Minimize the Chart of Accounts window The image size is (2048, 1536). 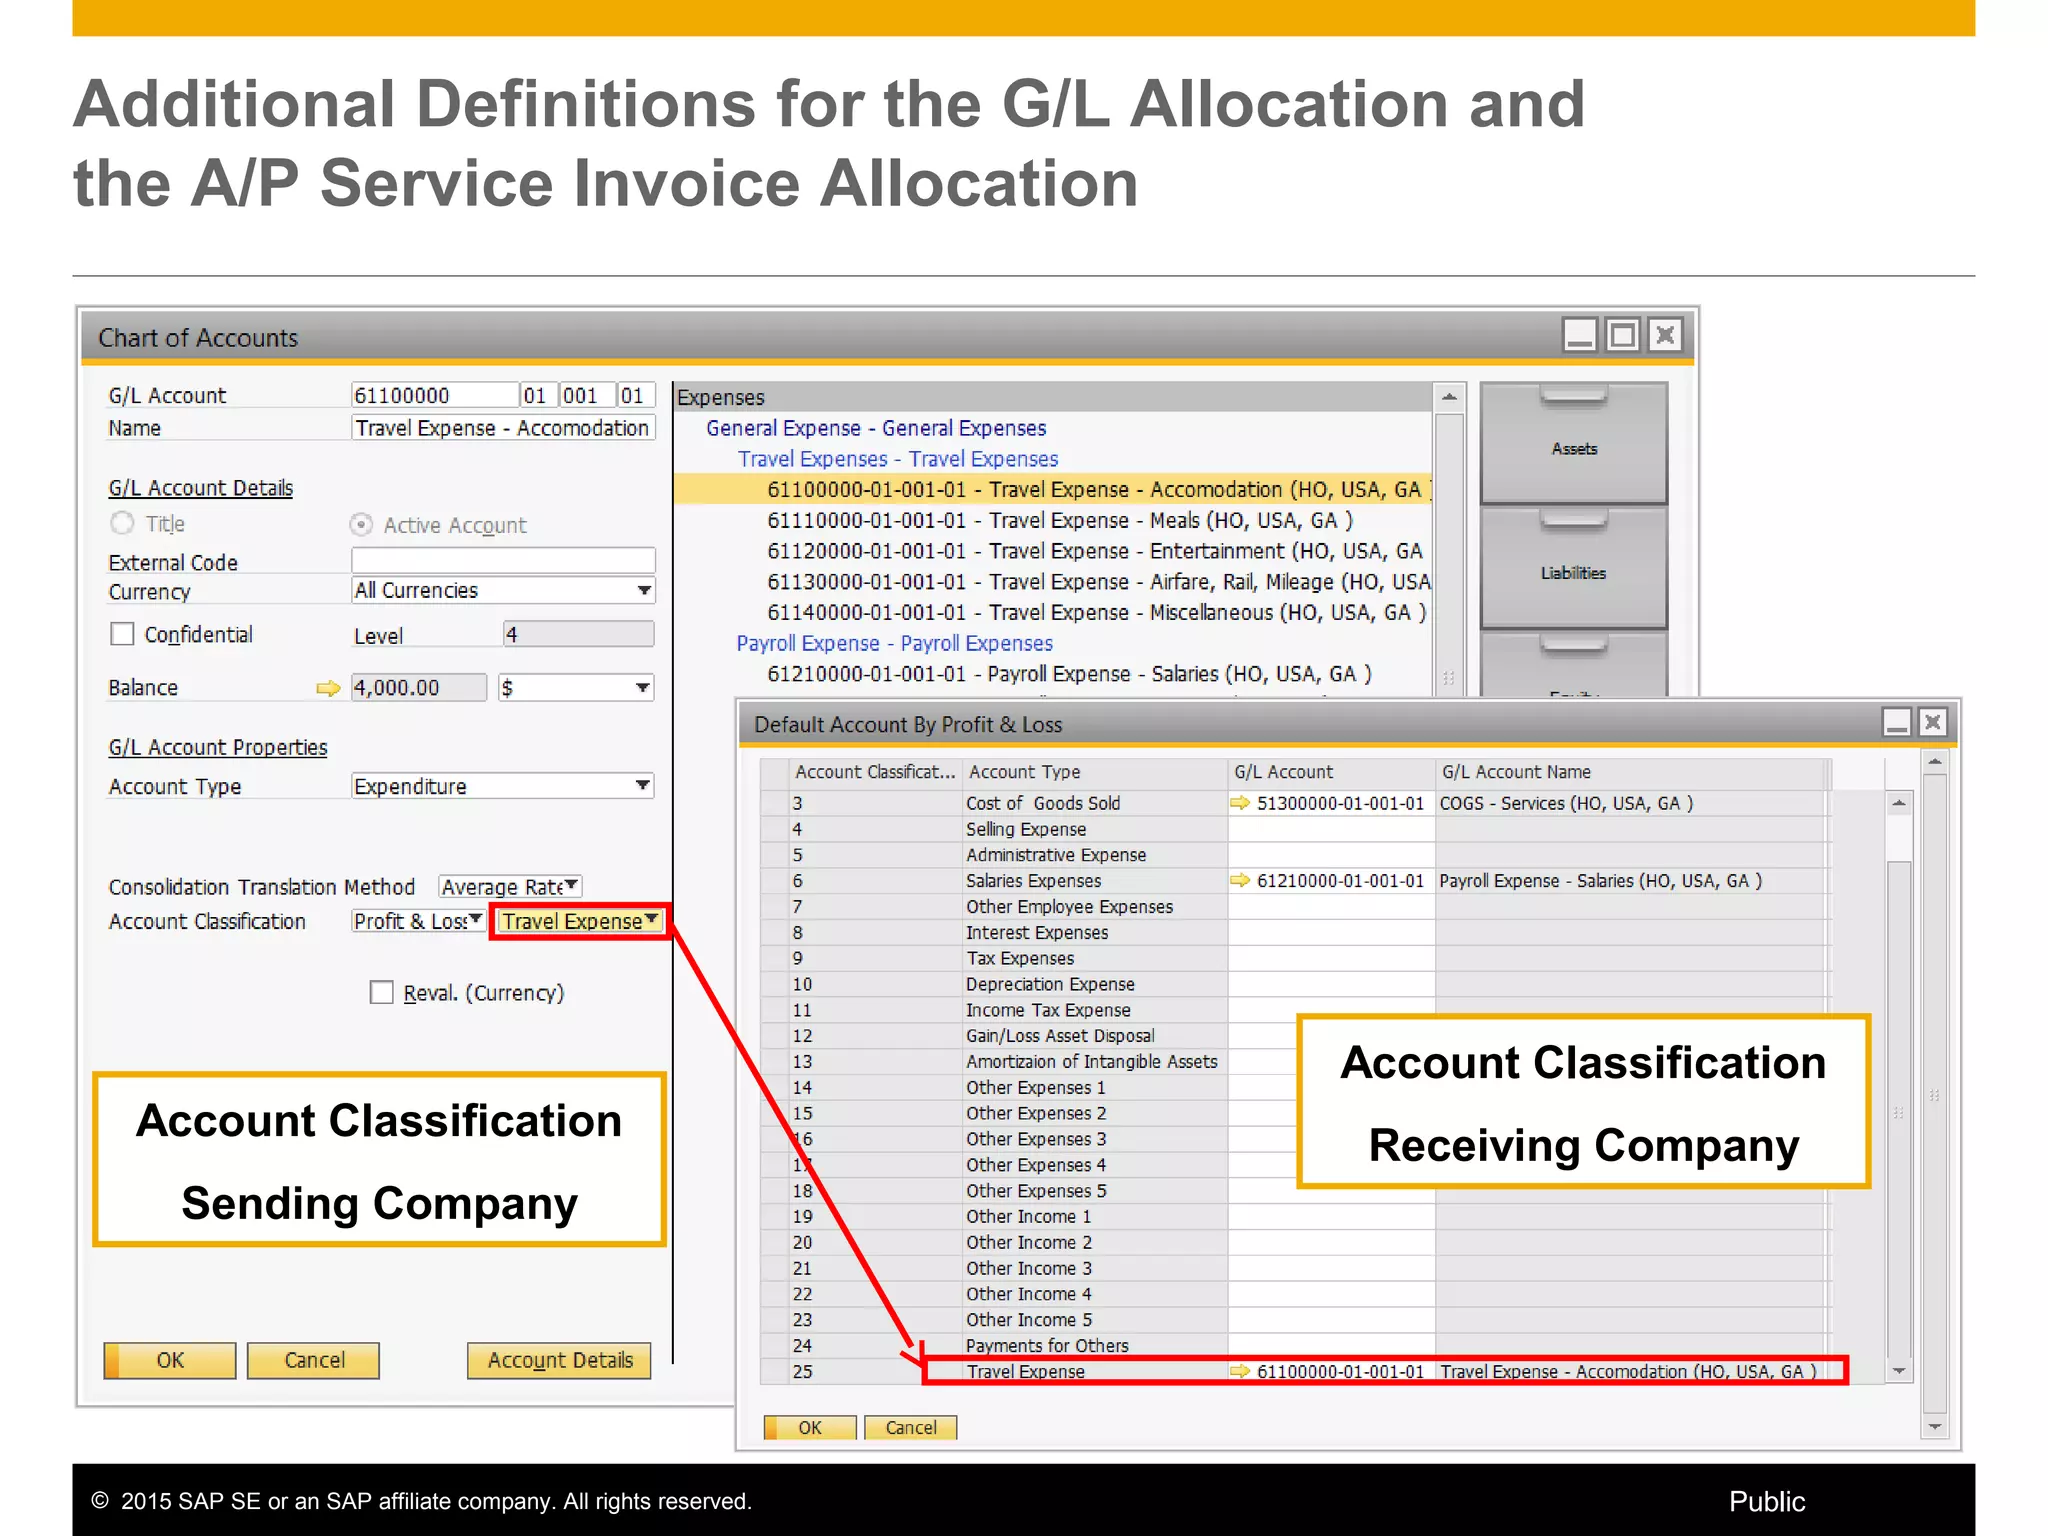tap(1580, 336)
